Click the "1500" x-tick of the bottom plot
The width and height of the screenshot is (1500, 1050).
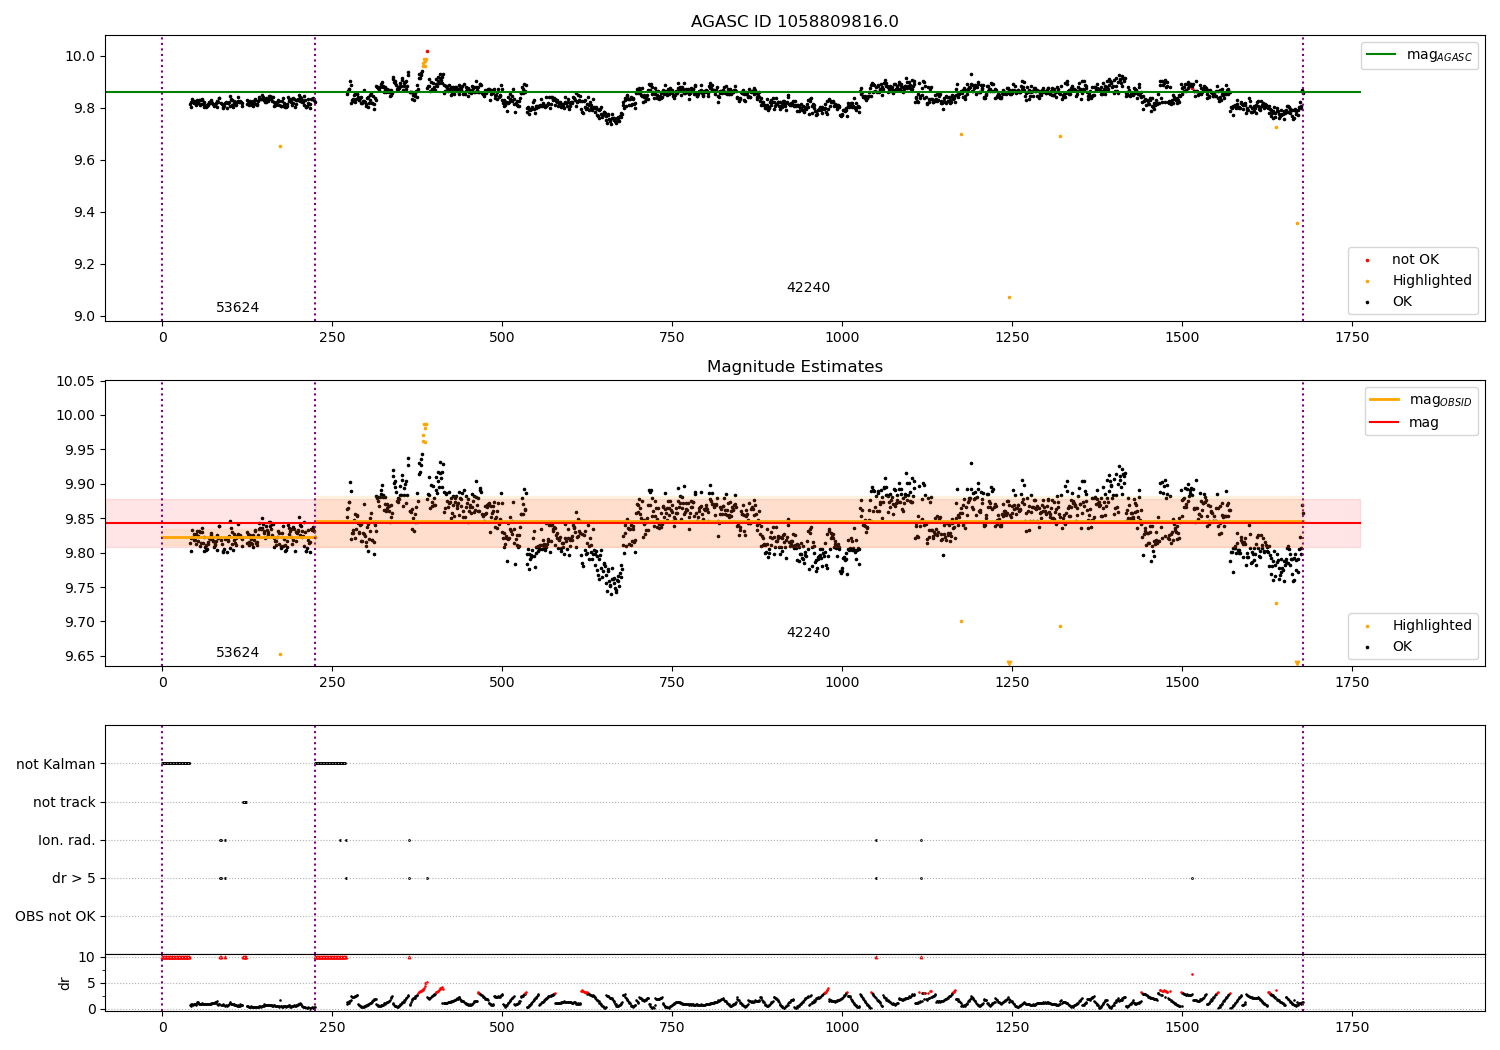tap(1182, 1027)
